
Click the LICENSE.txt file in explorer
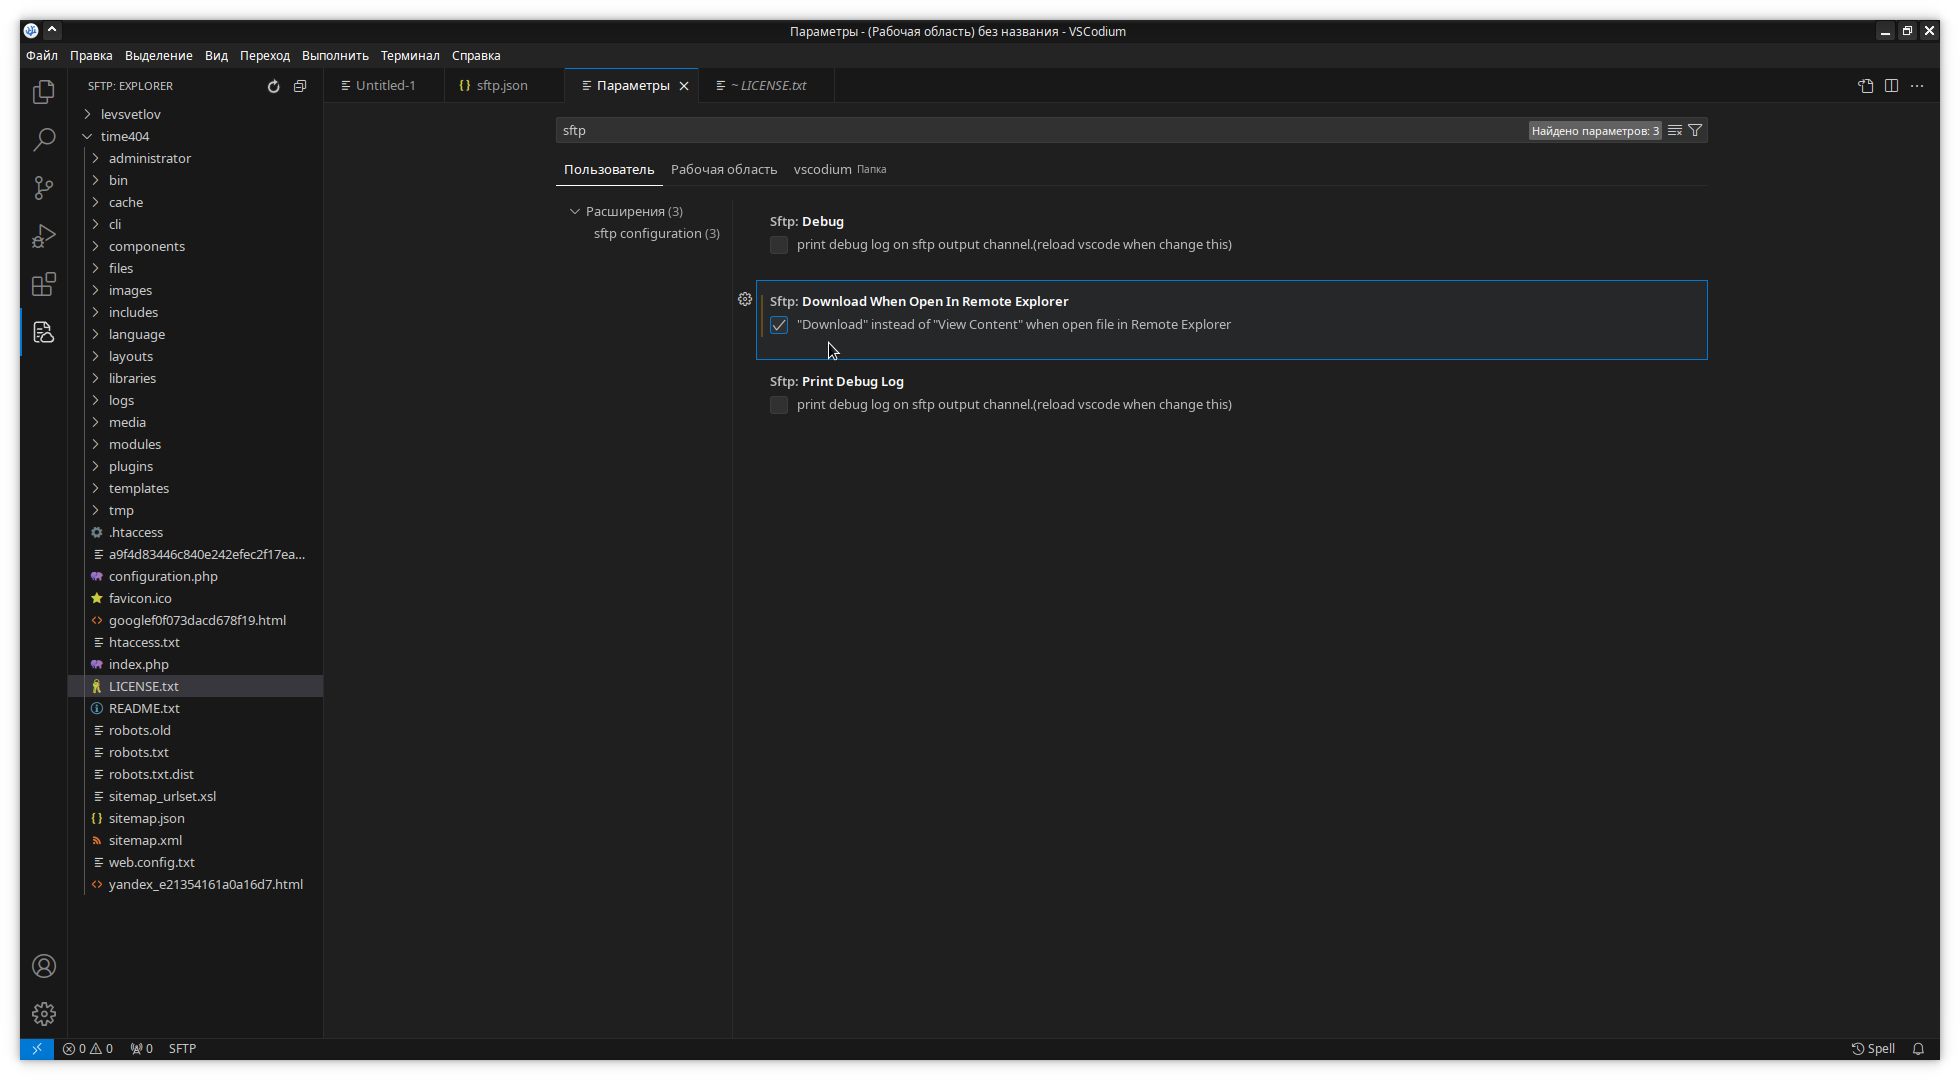[144, 685]
